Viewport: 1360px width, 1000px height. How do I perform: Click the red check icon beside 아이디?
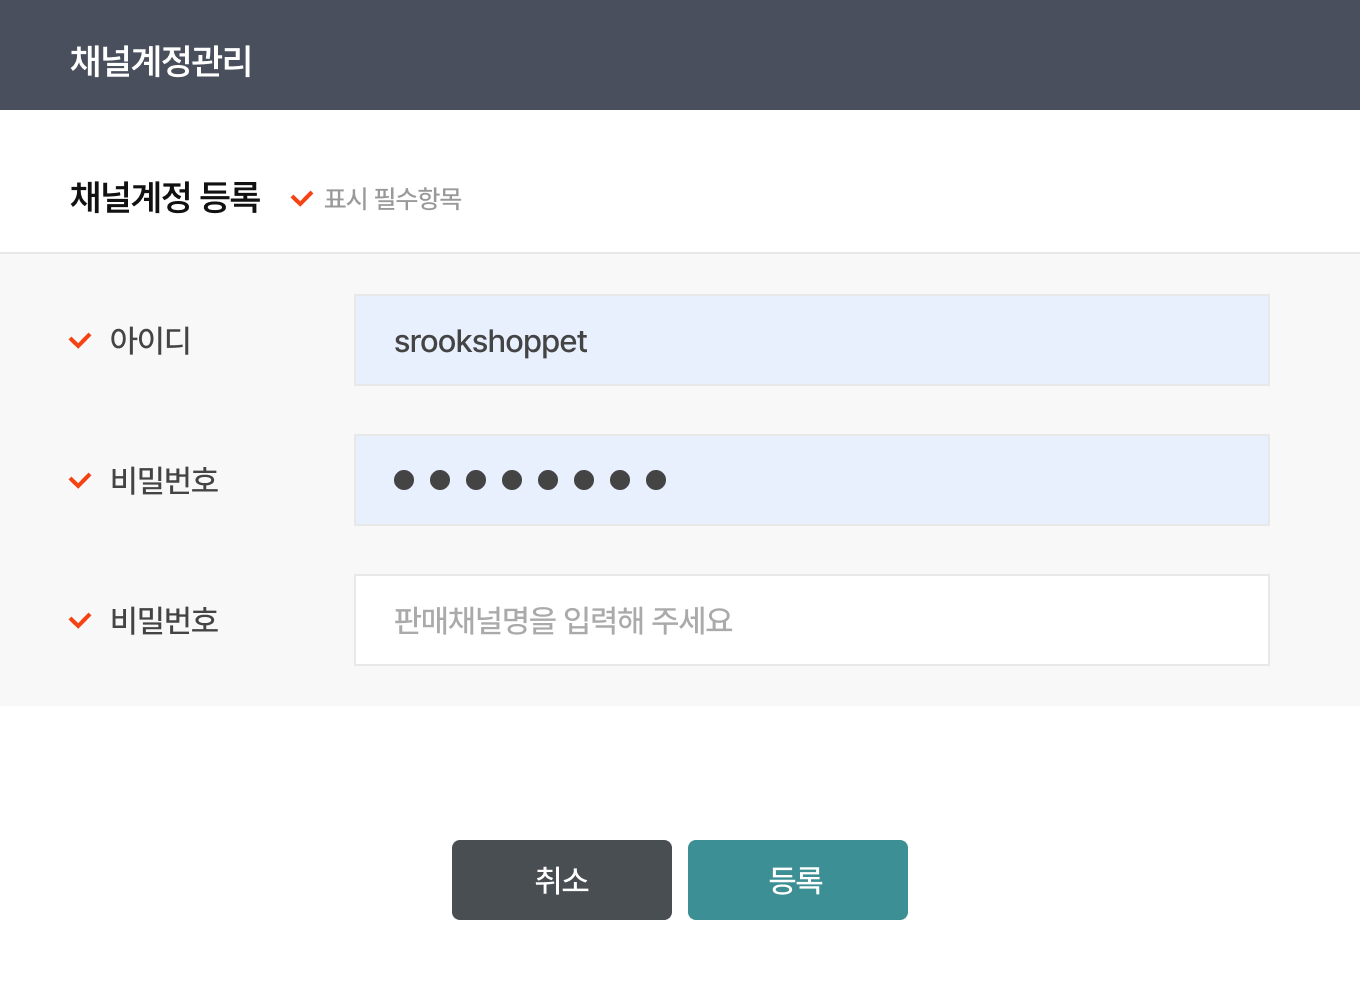pos(80,341)
